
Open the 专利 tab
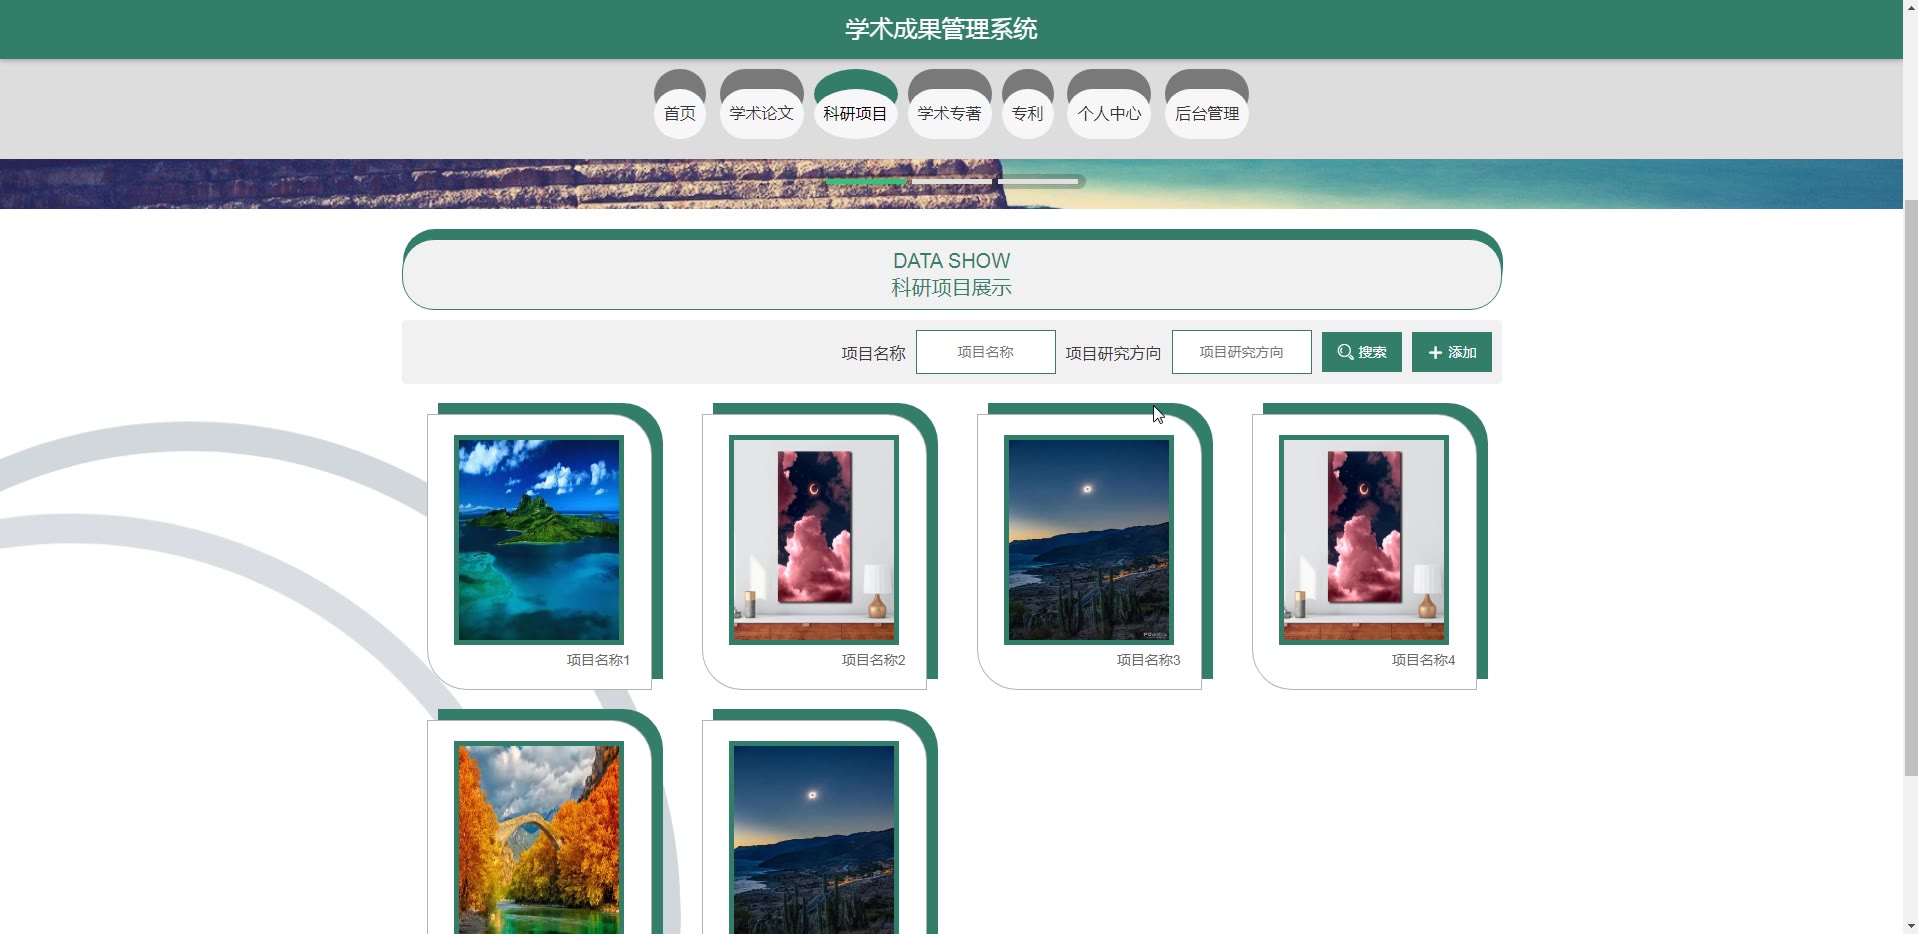tap(1027, 106)
